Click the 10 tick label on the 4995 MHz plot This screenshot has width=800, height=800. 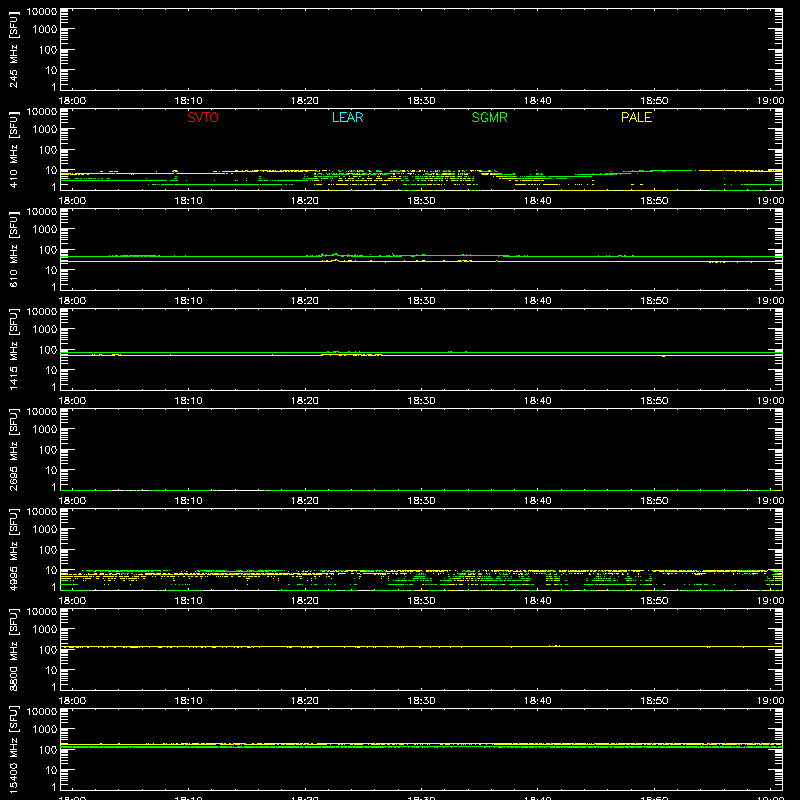point(51,570)
